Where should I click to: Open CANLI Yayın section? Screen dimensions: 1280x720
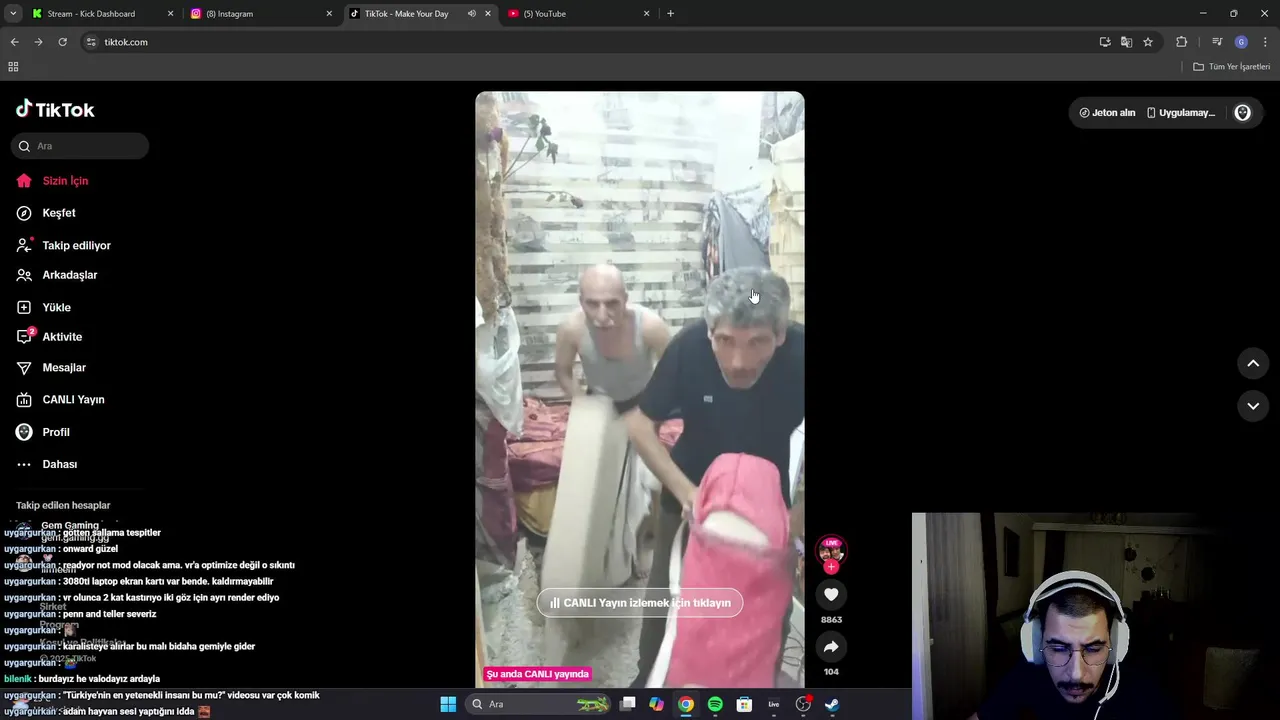(x=61, y=400)
